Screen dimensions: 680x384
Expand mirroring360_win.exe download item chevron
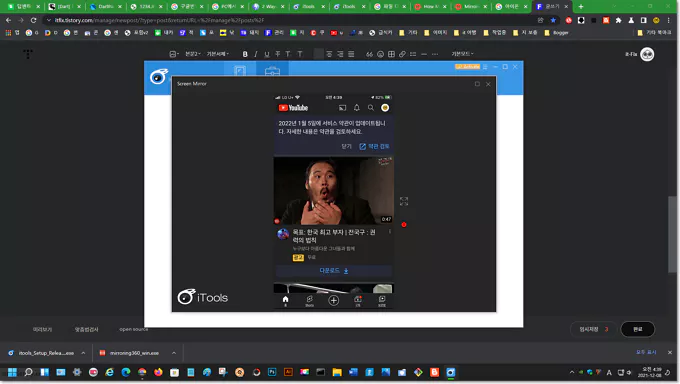[174, 353]
